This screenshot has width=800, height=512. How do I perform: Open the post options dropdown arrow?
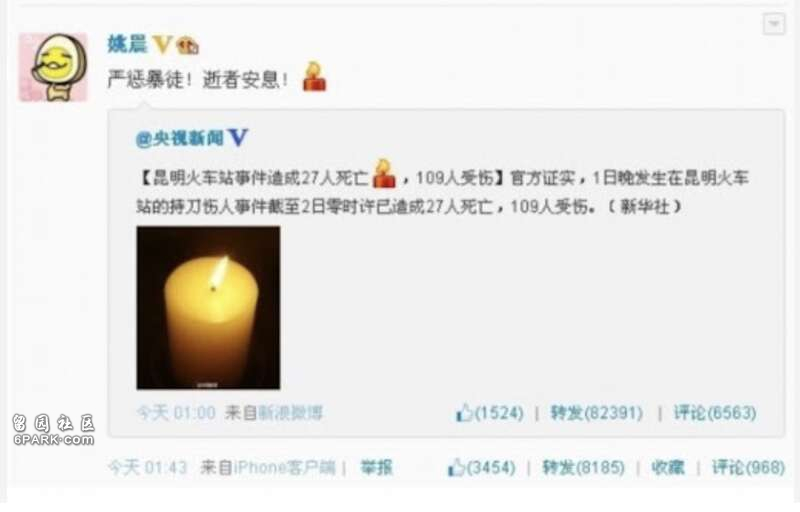[x=774, y=24]
